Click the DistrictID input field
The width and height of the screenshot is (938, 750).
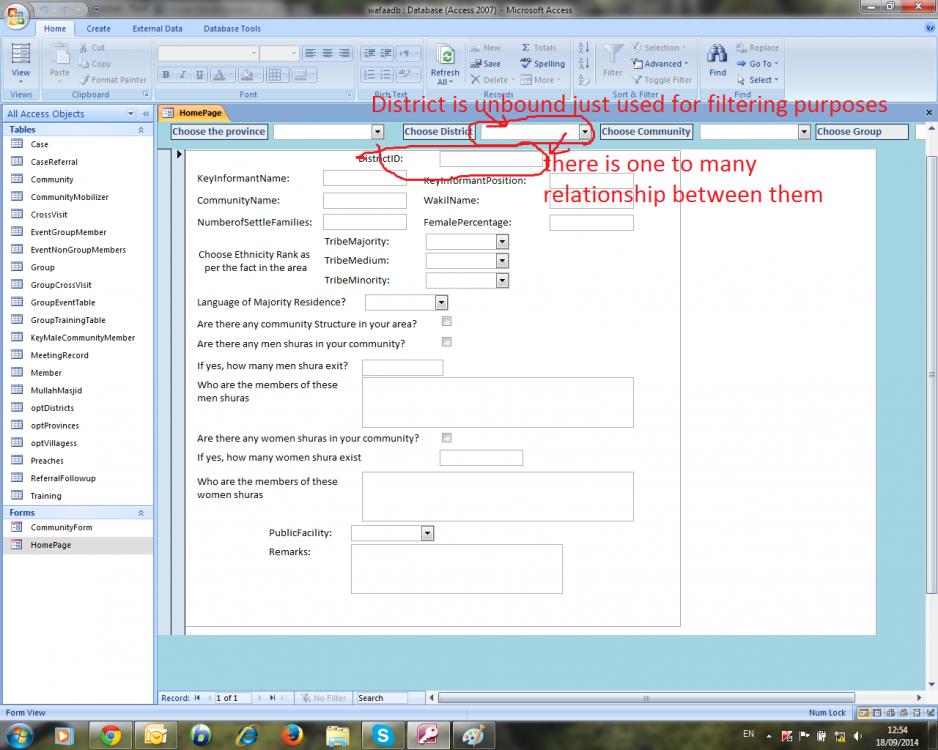[491, 158]
